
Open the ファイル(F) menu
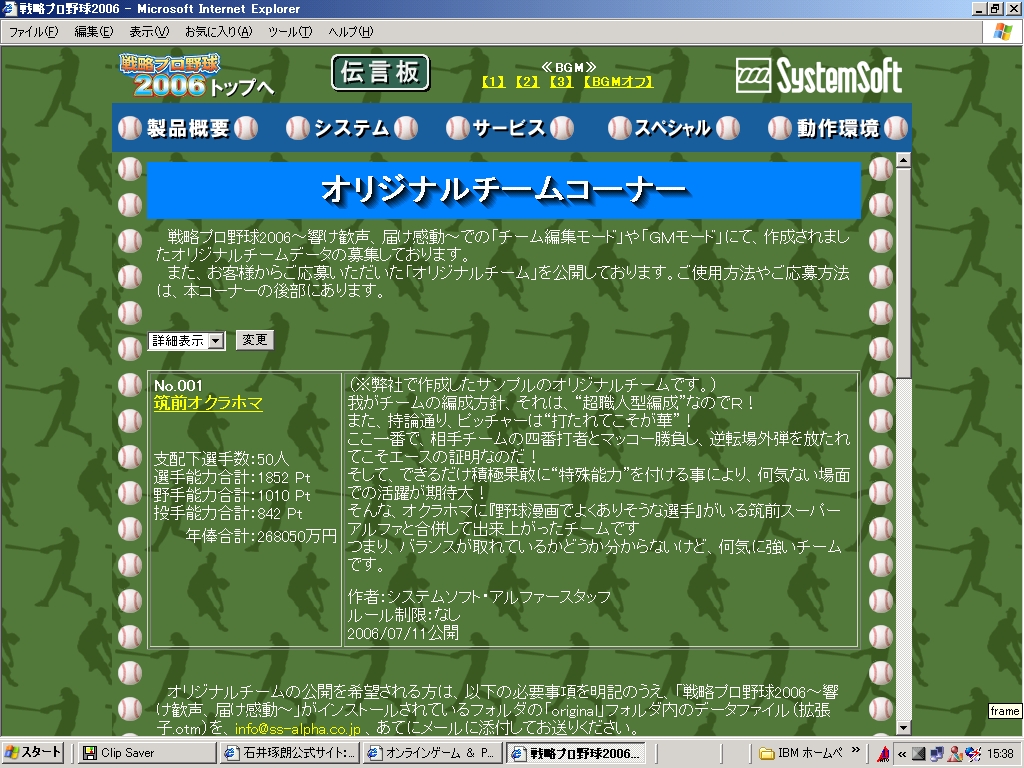[x=33, y=31]
